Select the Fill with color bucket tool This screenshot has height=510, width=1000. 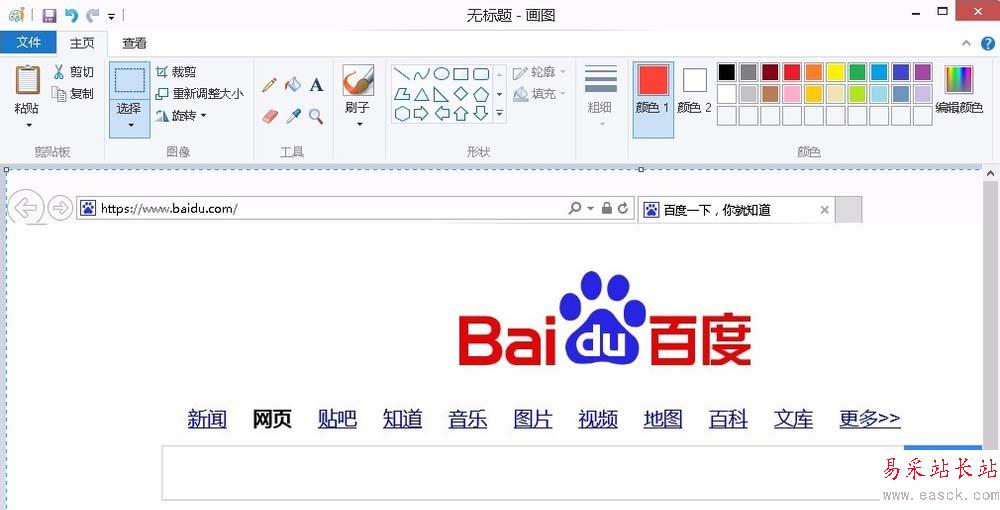[x=292, y=84]
